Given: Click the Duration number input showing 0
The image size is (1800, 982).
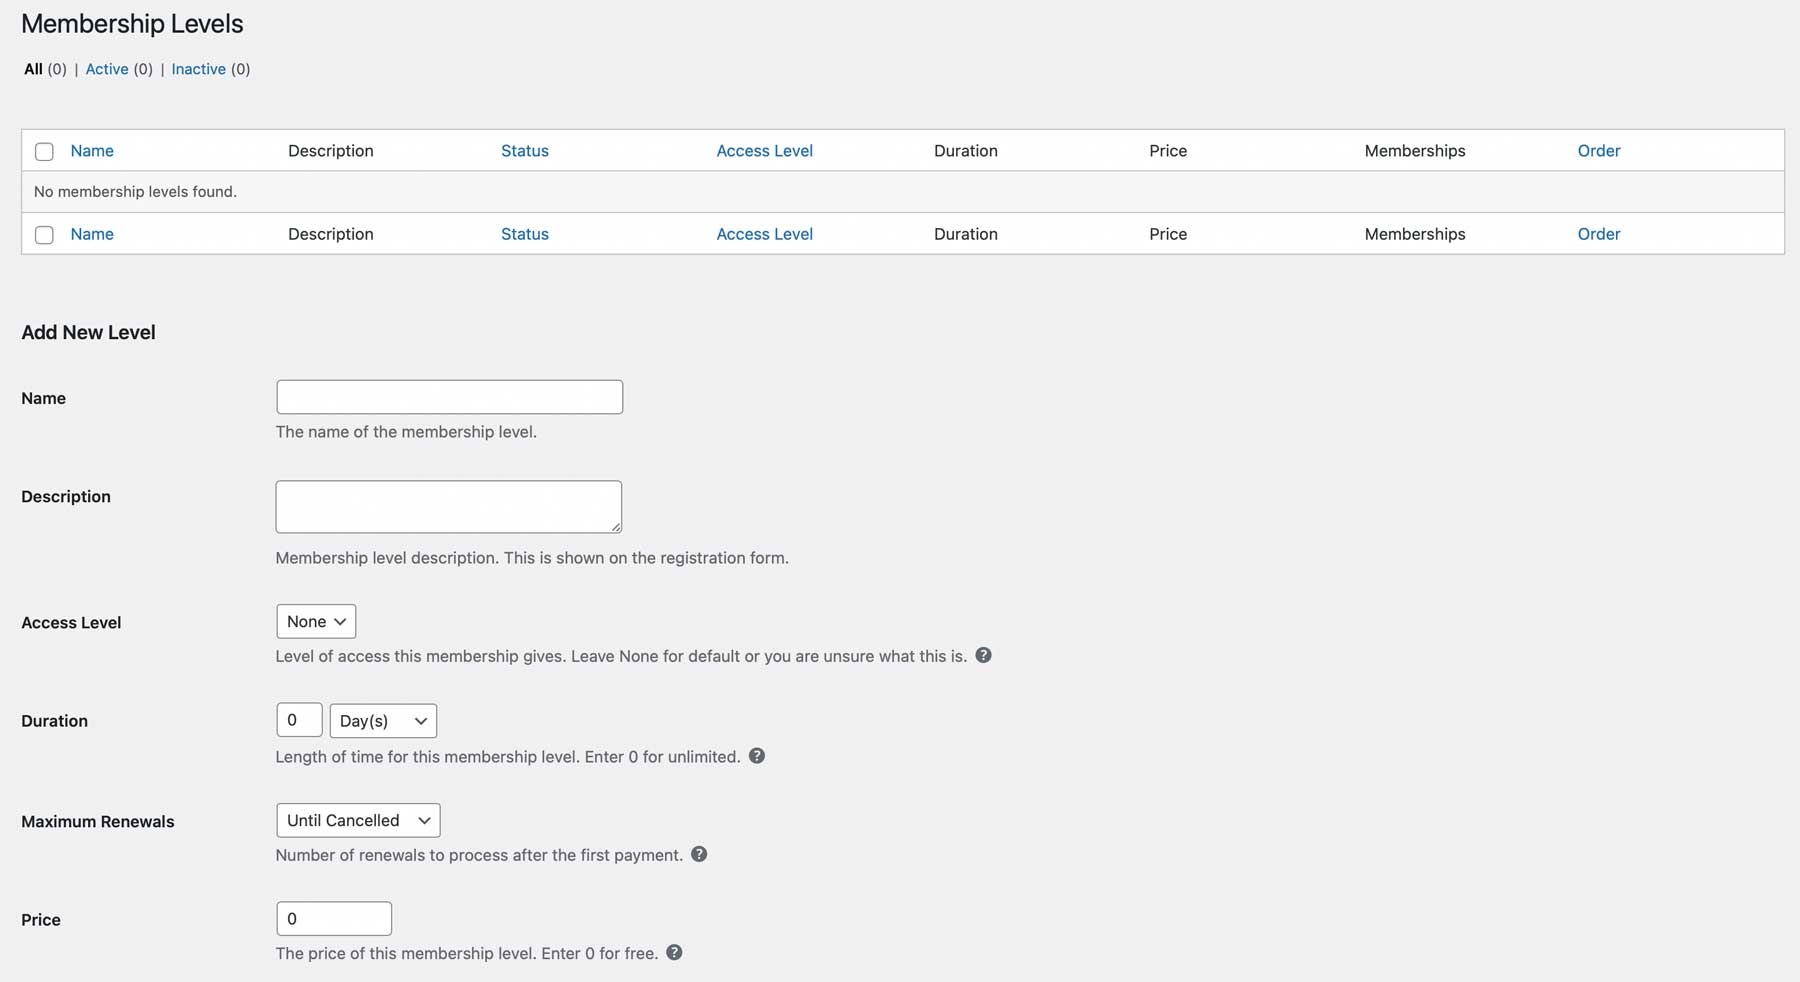Looking at the screenshot, I should (x=298, y=720).
